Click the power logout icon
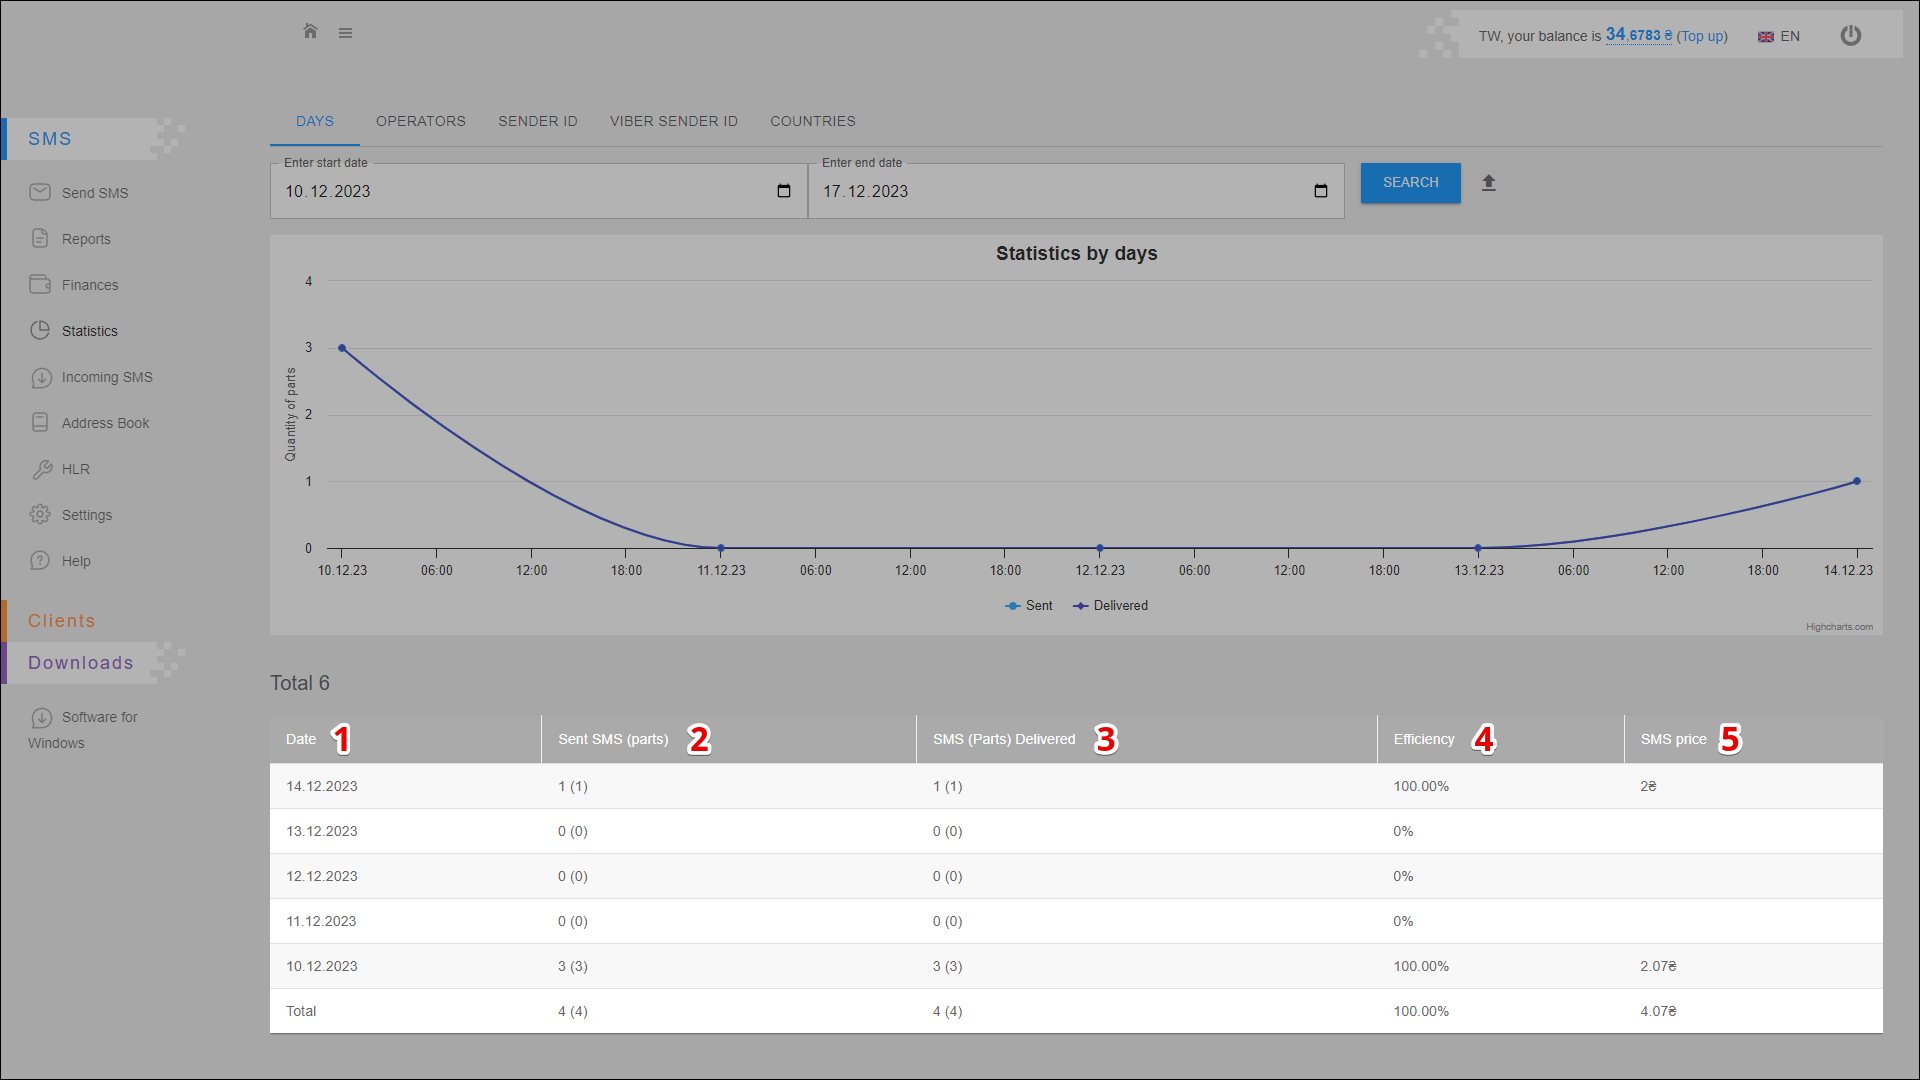Screen dimensions: 1920x1080 click(x=1851, y=36)
